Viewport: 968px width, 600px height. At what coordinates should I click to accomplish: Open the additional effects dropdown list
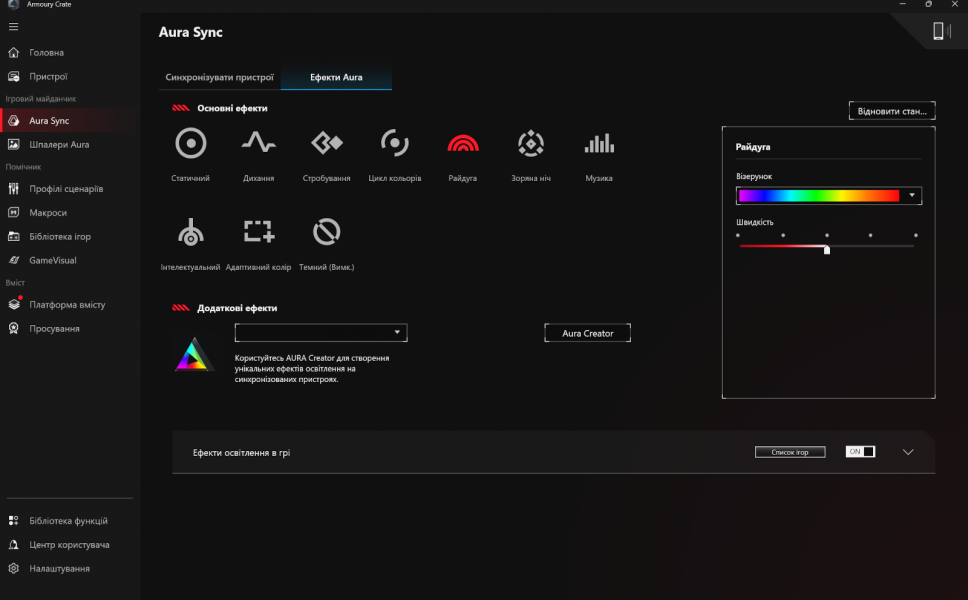(321, 333)
